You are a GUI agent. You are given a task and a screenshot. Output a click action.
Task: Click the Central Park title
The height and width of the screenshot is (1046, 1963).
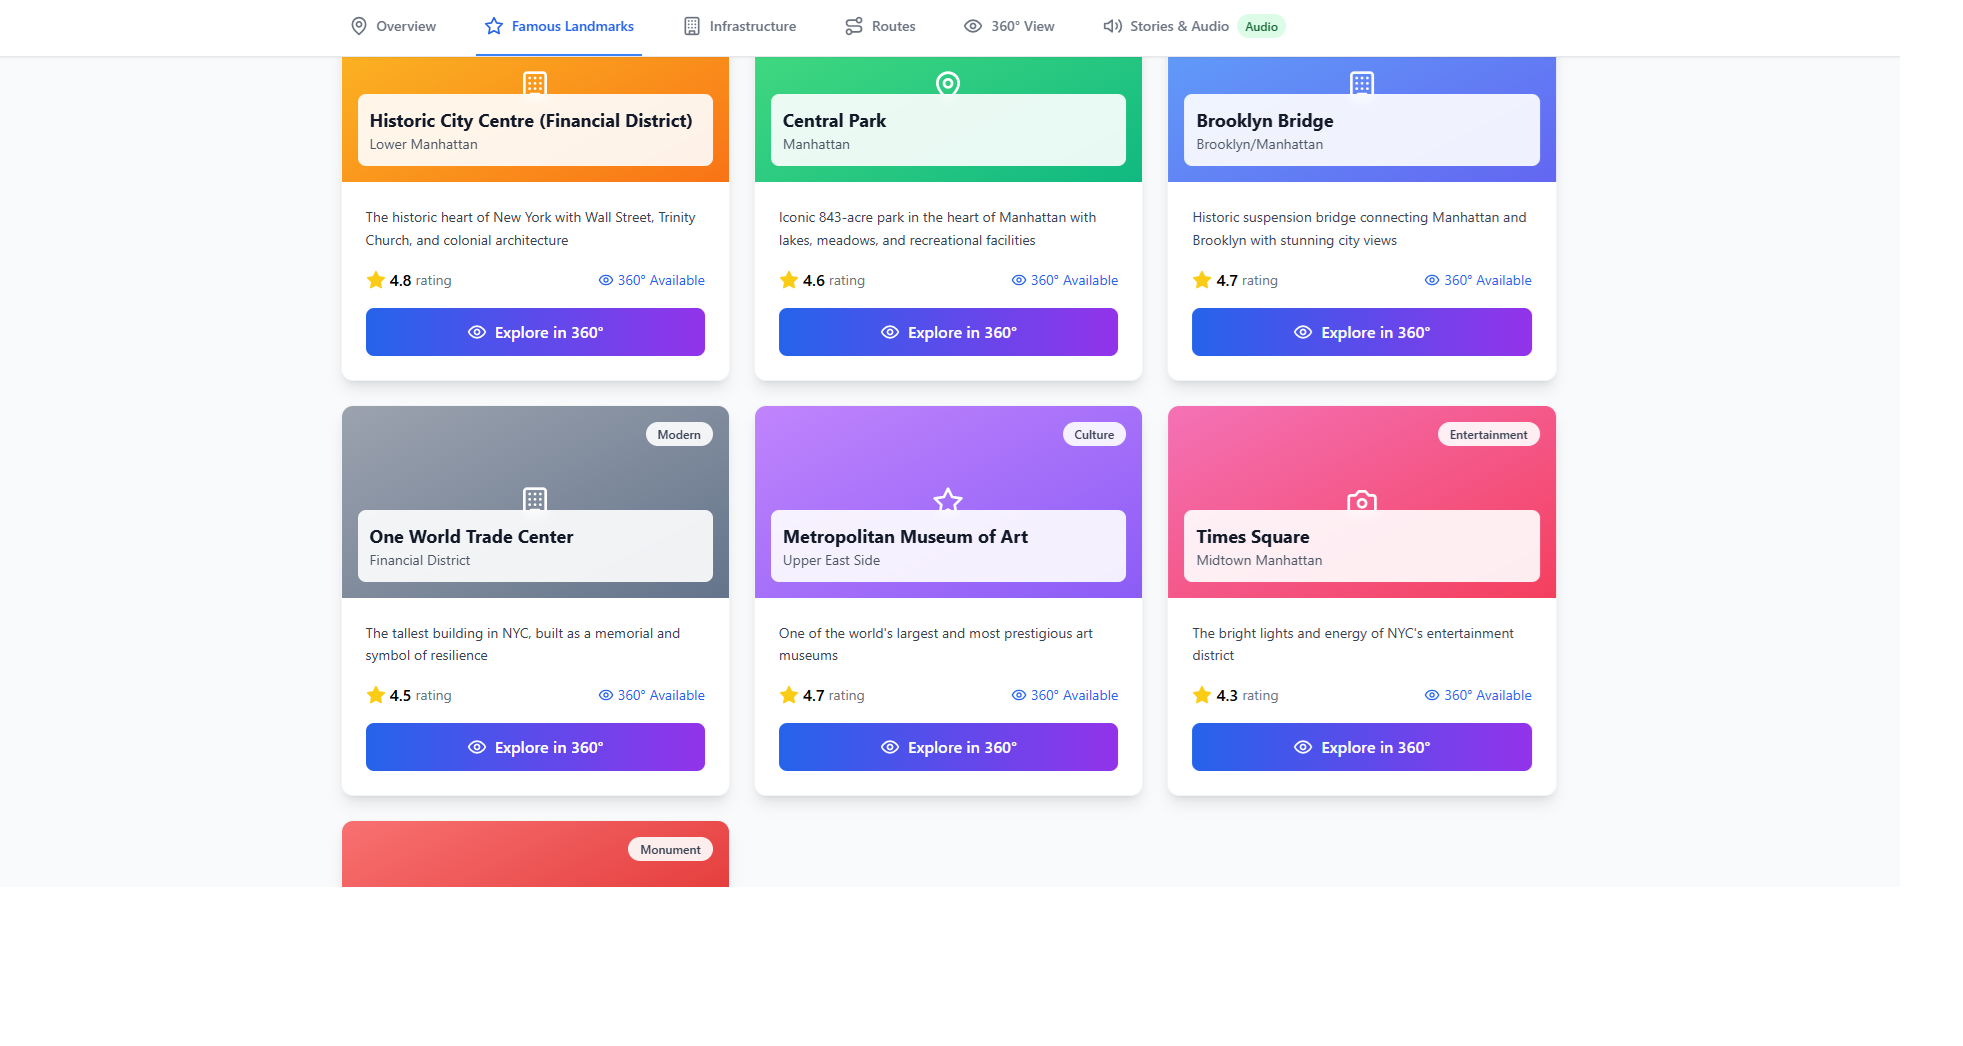tap(834, 121)
